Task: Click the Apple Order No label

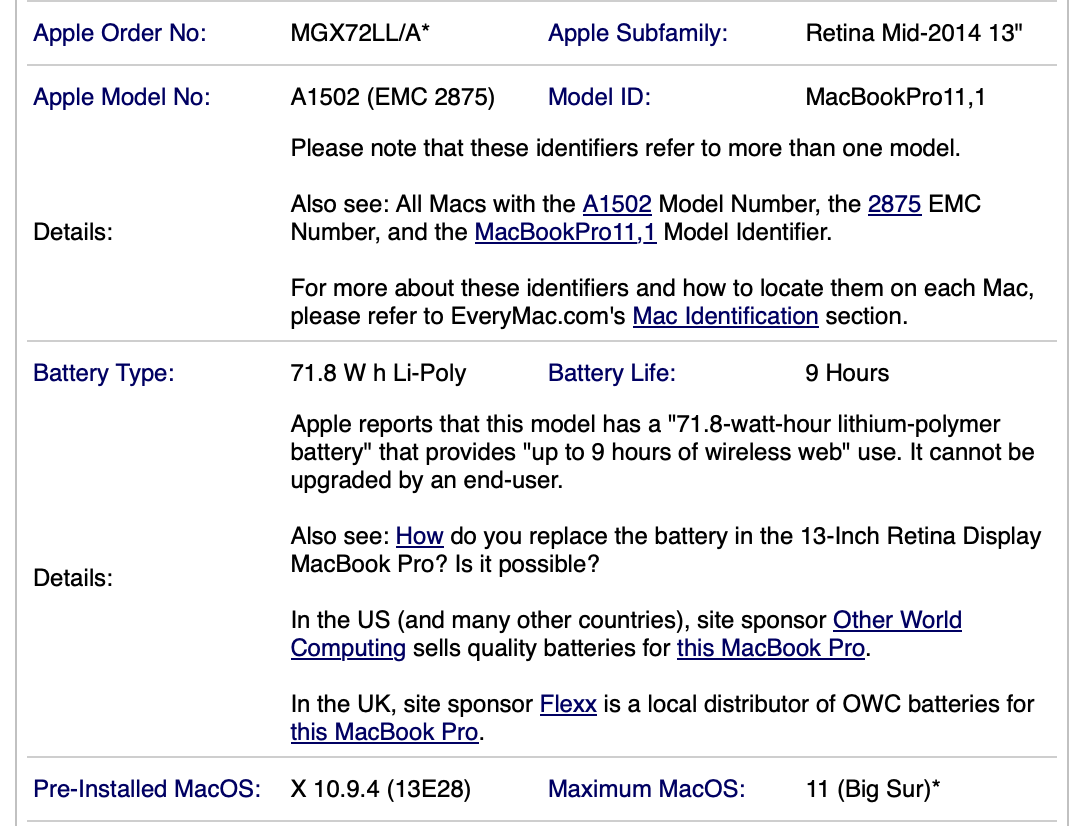Action: [x=120, y=33]
